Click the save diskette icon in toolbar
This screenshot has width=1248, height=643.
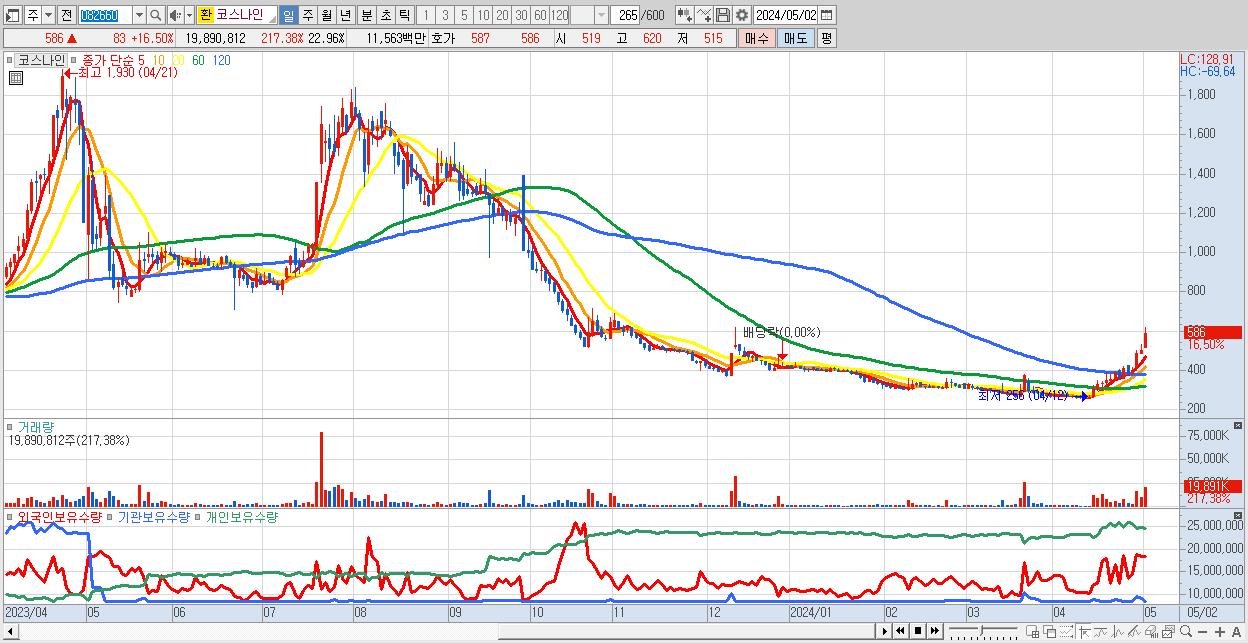tap(722, 15)
